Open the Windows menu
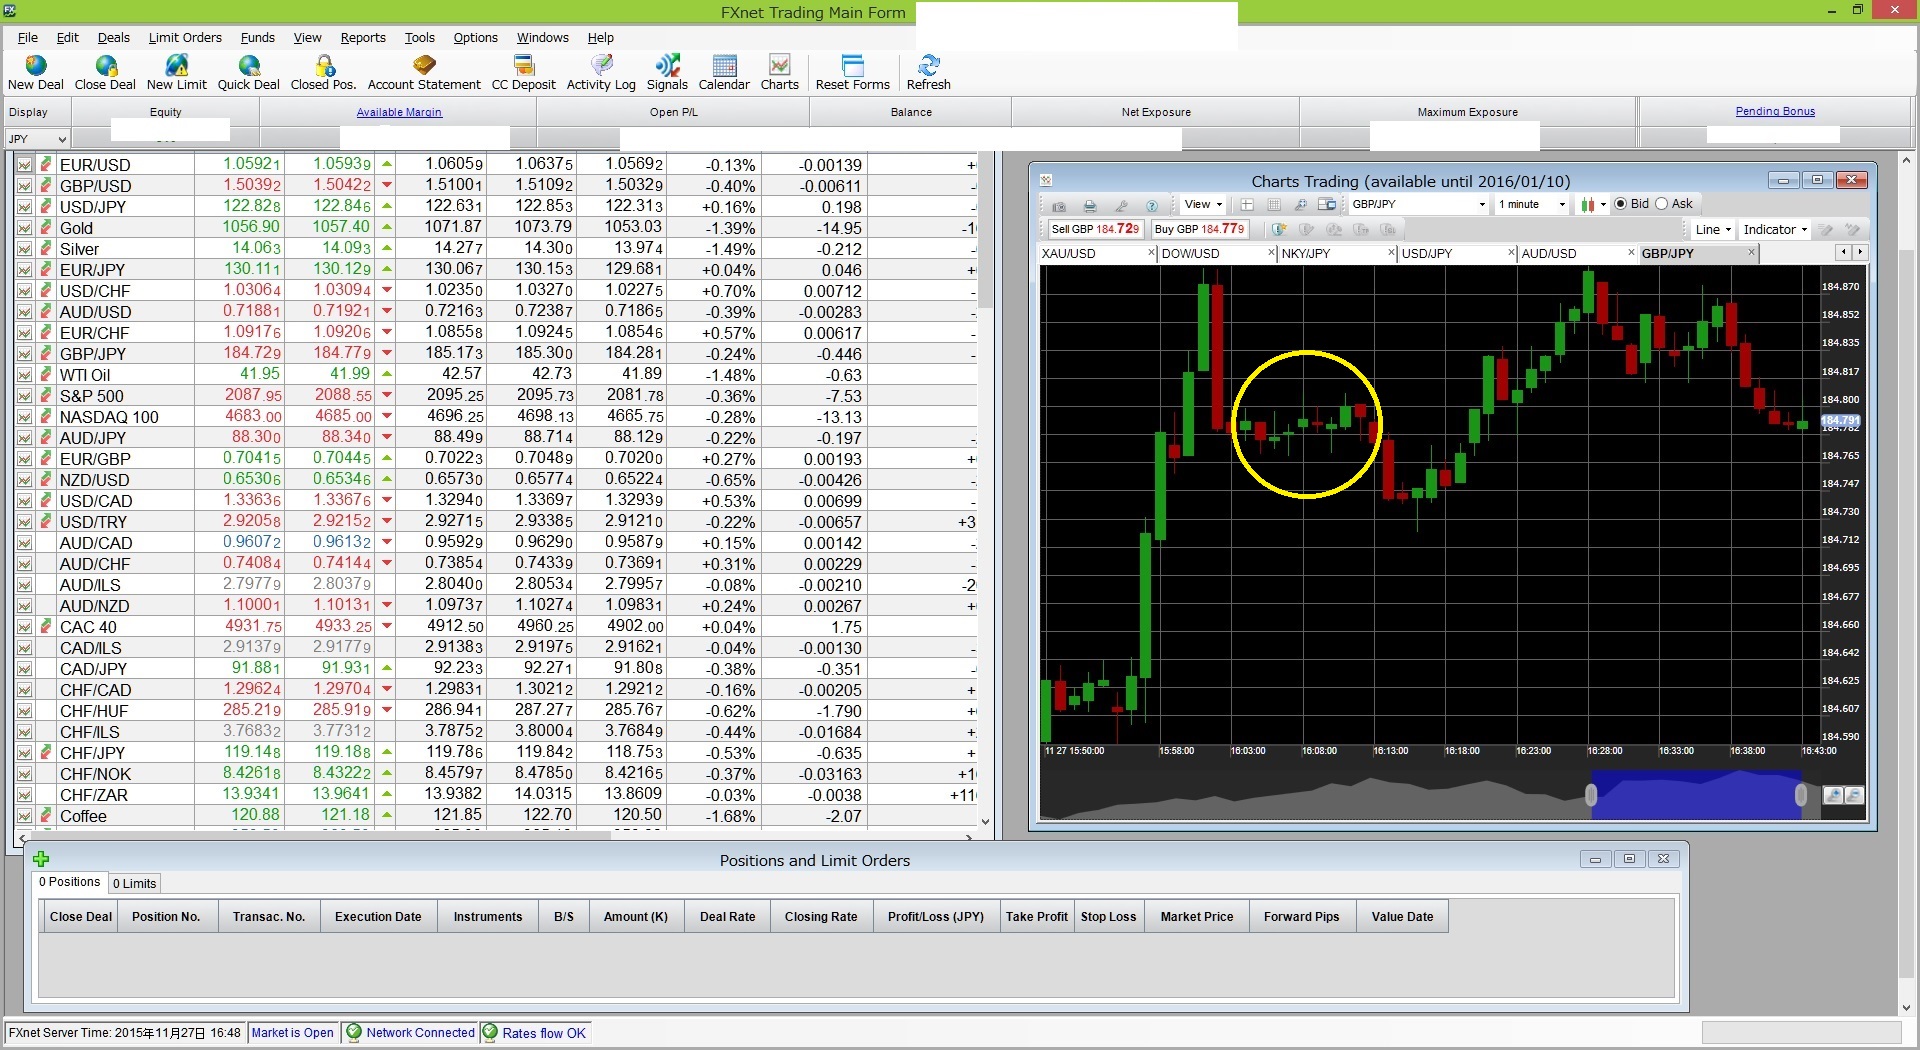 (x=542, y=37)
